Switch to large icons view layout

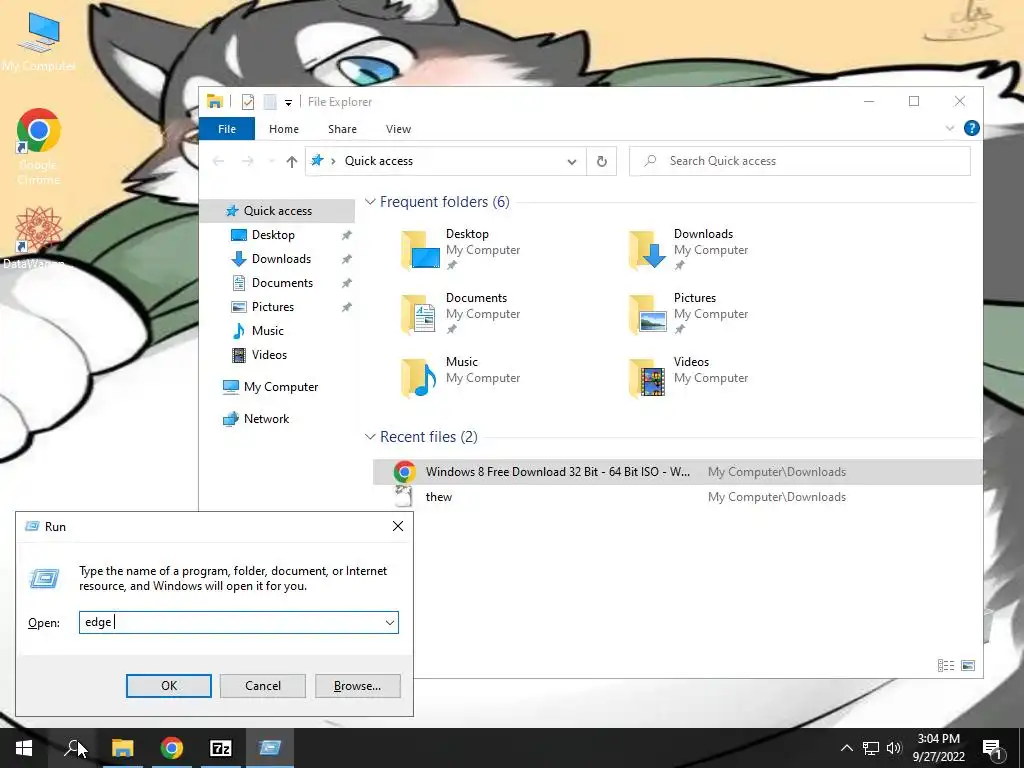coord(968,665)
